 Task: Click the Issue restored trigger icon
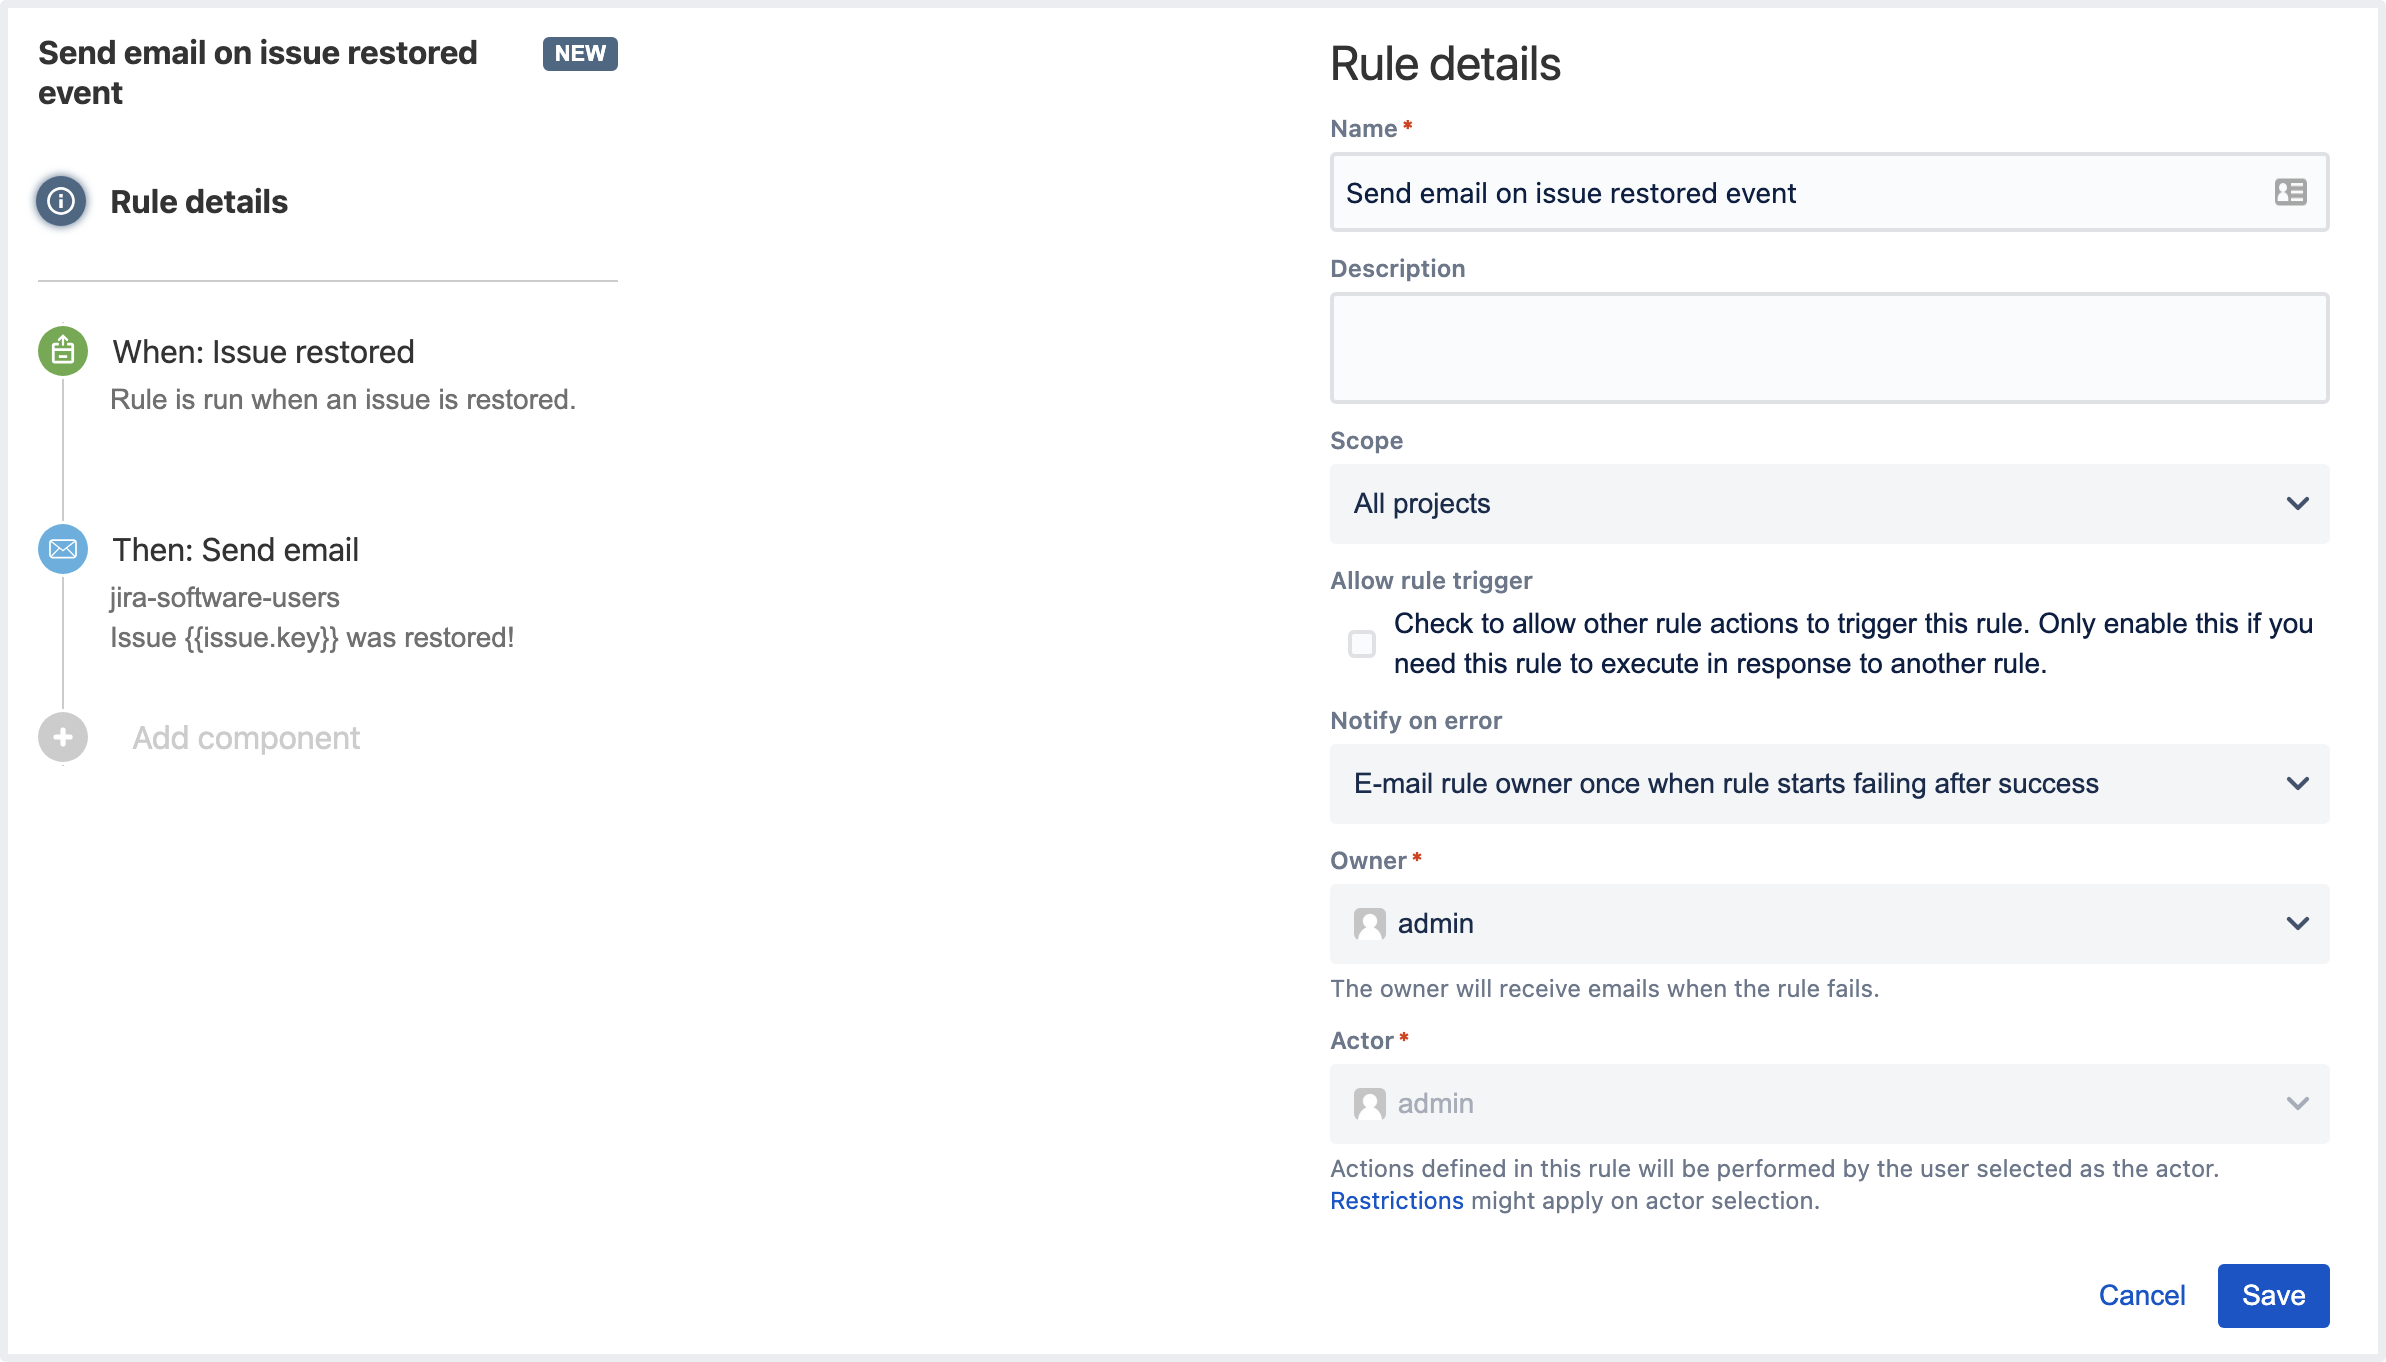click(61, 351)
